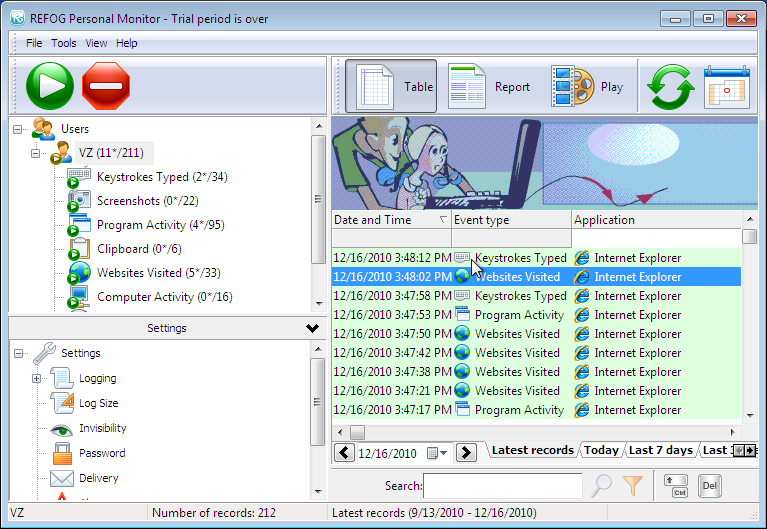Image resolution: width=767 pixels, height=529 pixels.
Task: Collapse the Settings panel with the chevron
Action: point(312,328)
